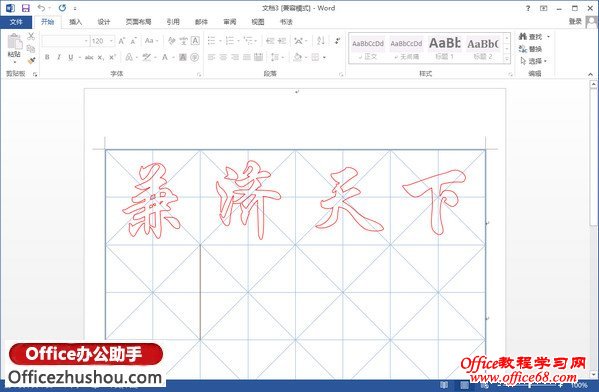Open ribbon display options icon
Viewport: 599px width, 392px height.
click(x=544, y=8)
